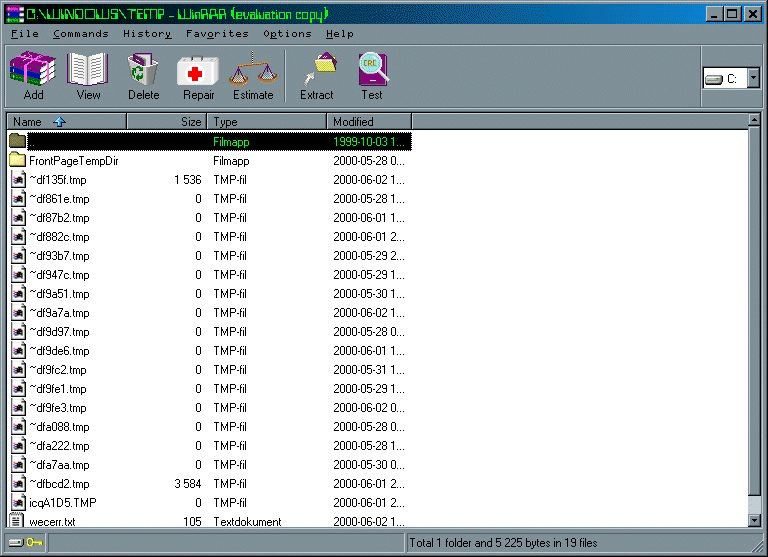768x557 pixels.
Task: Select file ~df9a7a.tmp
Action: [x=59, y=313]
